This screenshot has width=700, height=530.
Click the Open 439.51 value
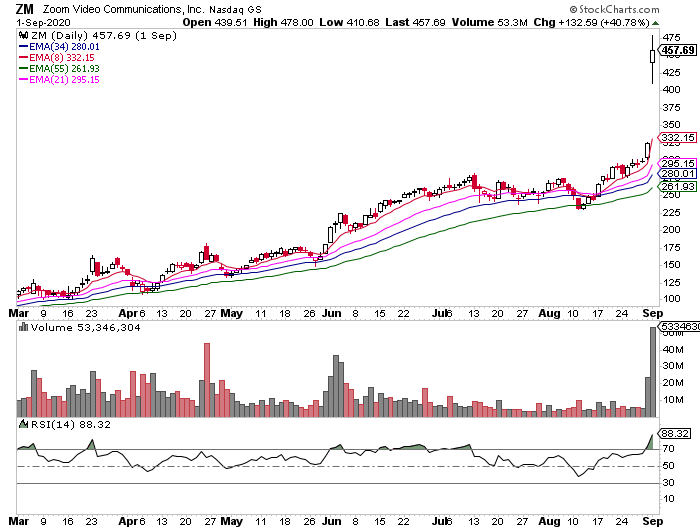(215, 22)
